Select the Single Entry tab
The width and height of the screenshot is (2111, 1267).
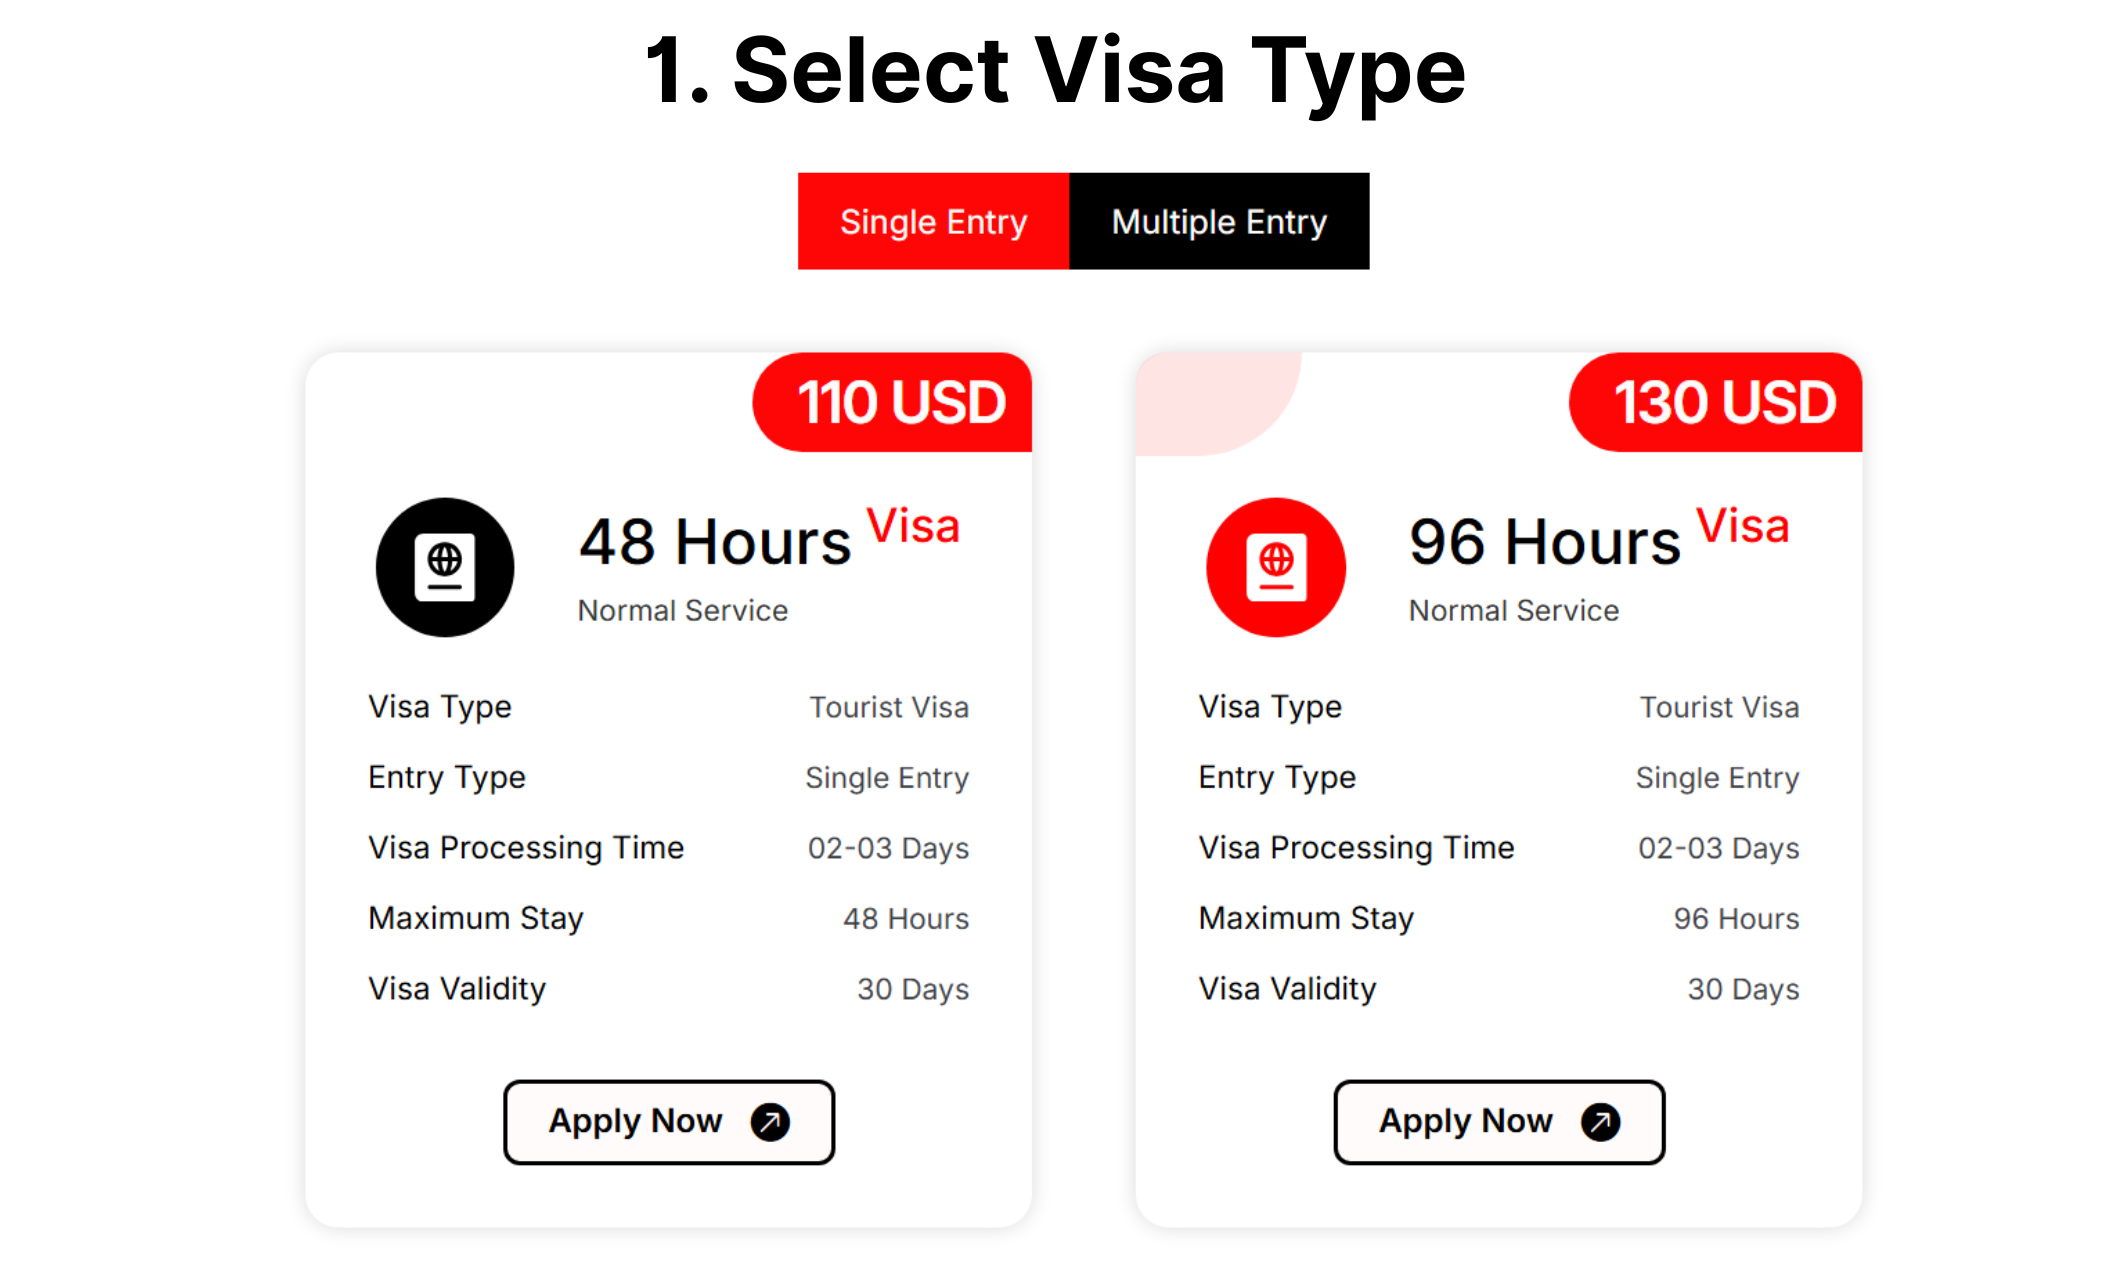pyautogui.click(x=933, y=221)
